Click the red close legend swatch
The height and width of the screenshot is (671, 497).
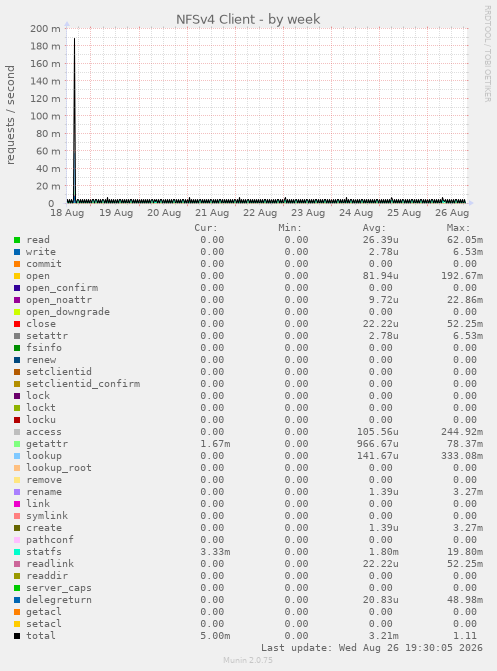(17, 324)
